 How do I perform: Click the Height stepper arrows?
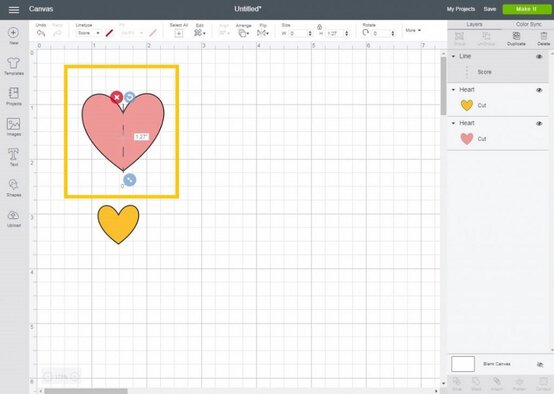click(347, 34)
